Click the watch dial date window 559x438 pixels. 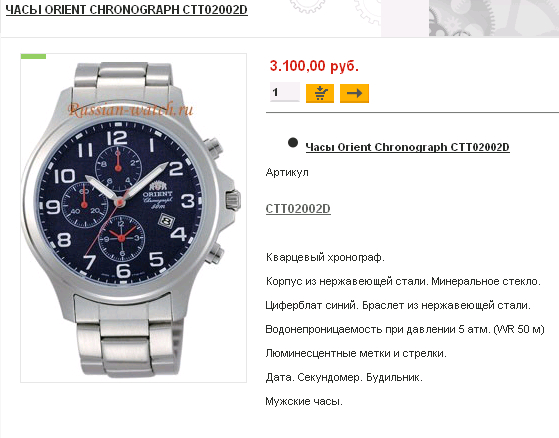click(166, 221)
